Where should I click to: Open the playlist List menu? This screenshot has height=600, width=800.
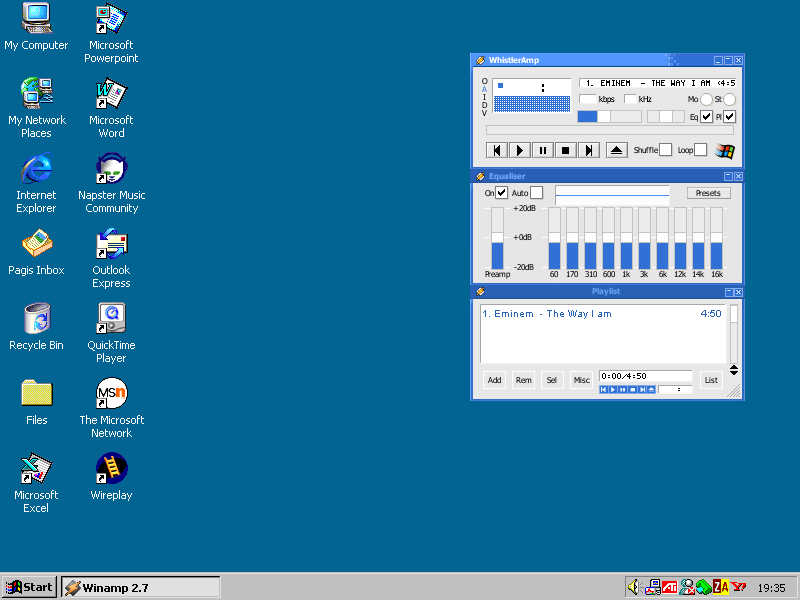tap(711, 380)
